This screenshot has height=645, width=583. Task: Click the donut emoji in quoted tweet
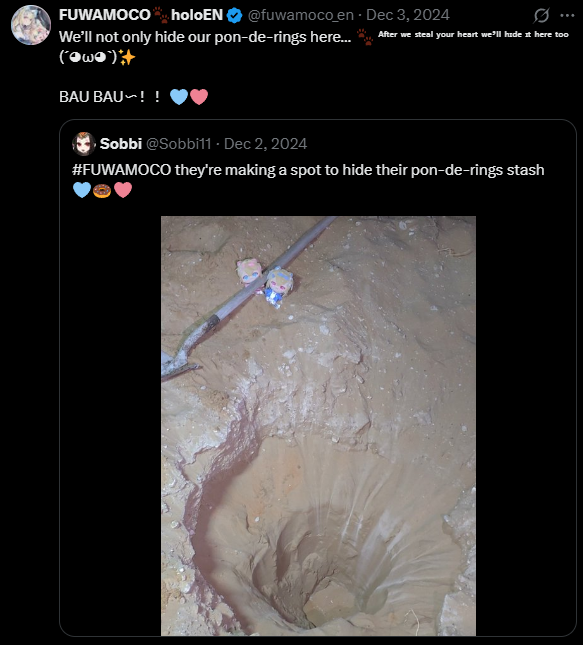pos(102,190)
